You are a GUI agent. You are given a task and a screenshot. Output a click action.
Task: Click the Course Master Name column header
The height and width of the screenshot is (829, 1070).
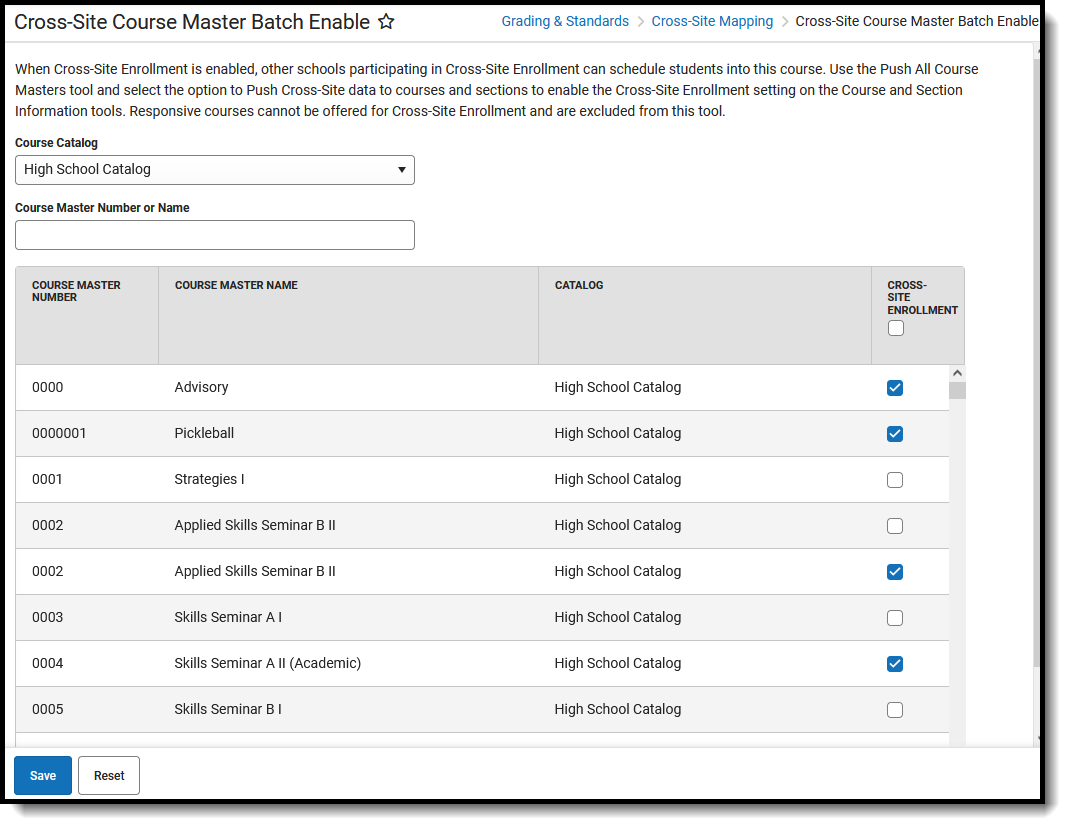(x=236, y=285)
